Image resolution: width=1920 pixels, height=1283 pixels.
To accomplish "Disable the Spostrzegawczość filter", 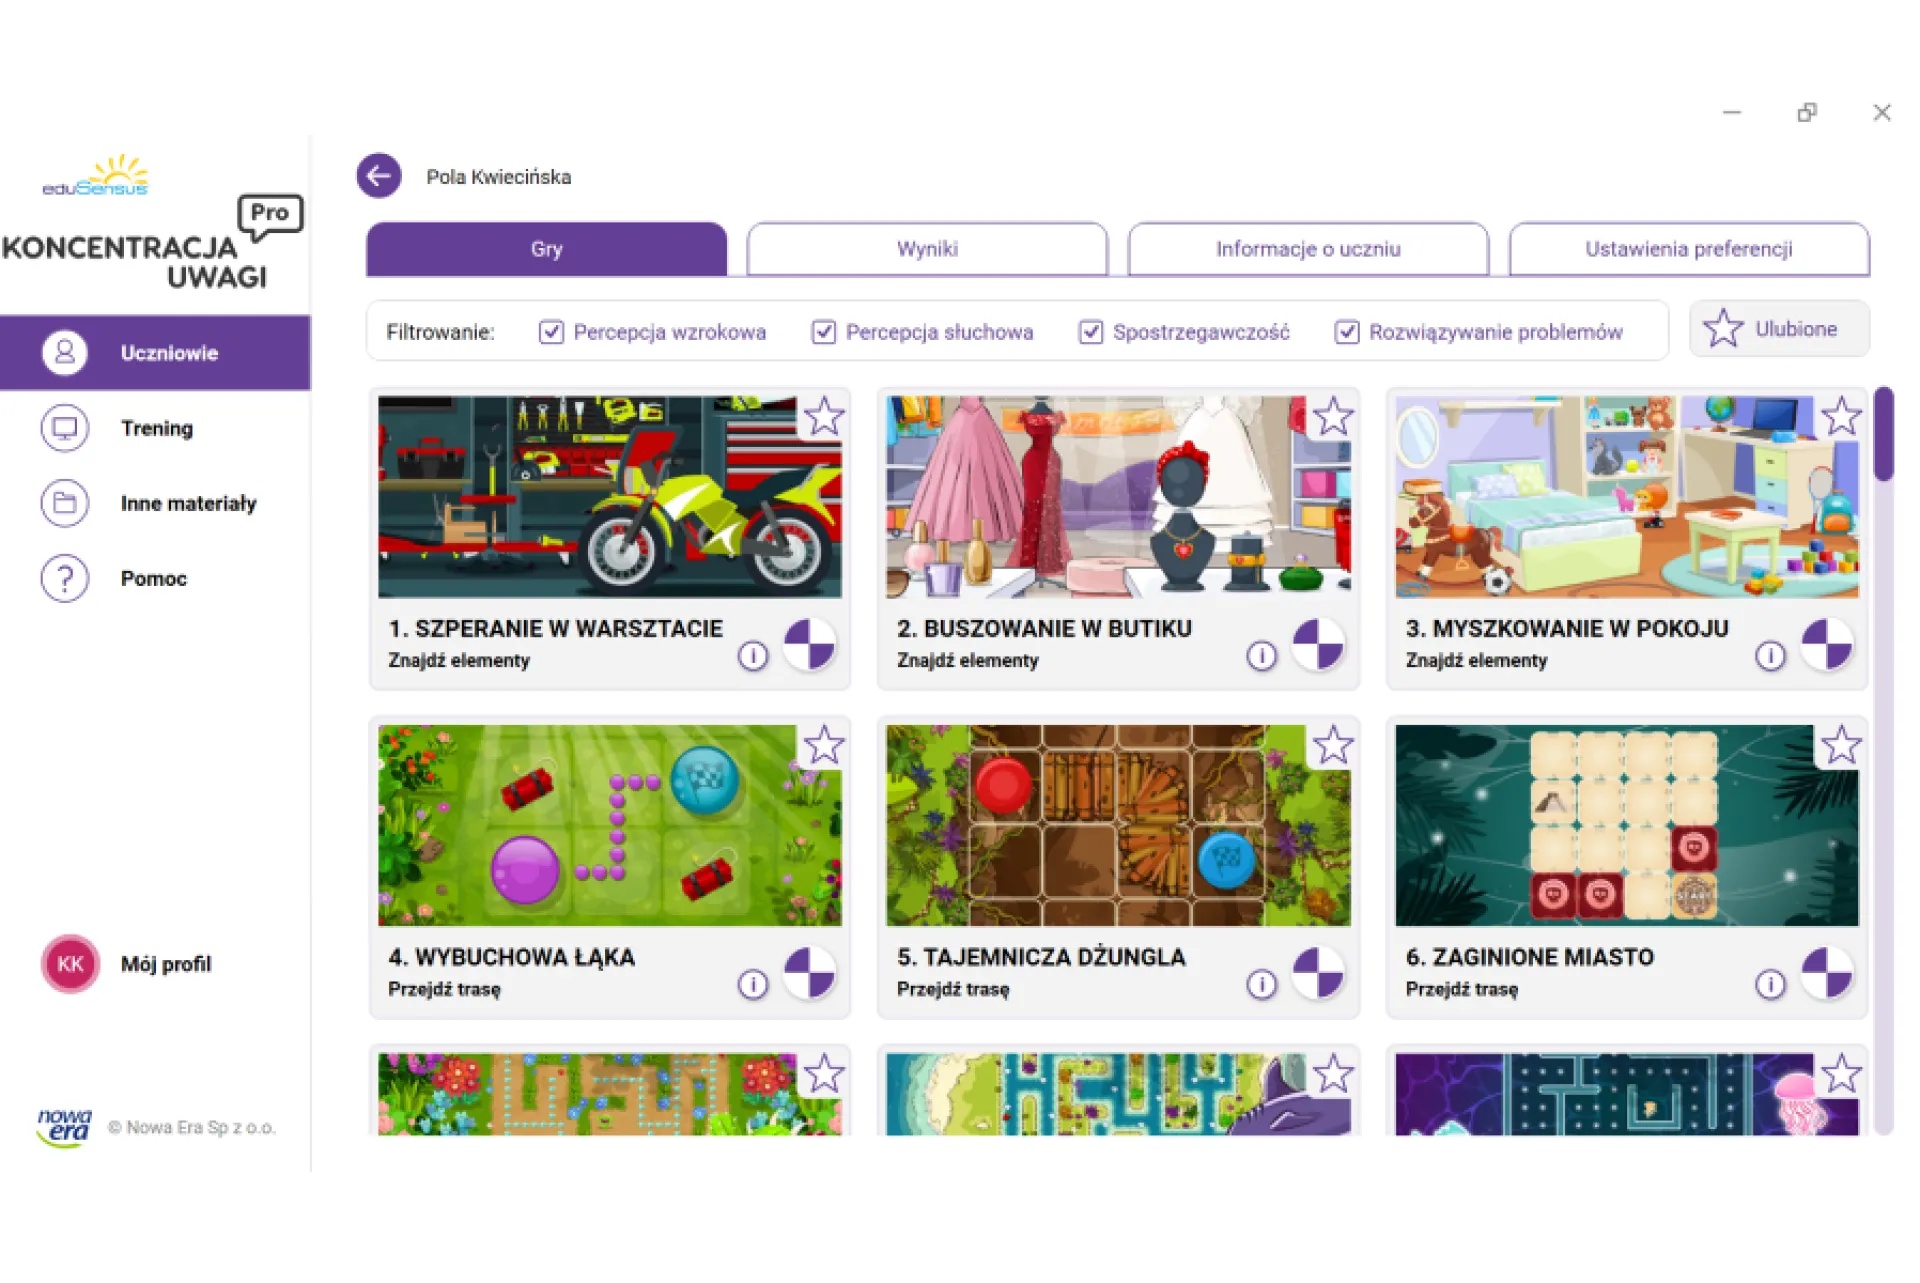I will 1090,332.
